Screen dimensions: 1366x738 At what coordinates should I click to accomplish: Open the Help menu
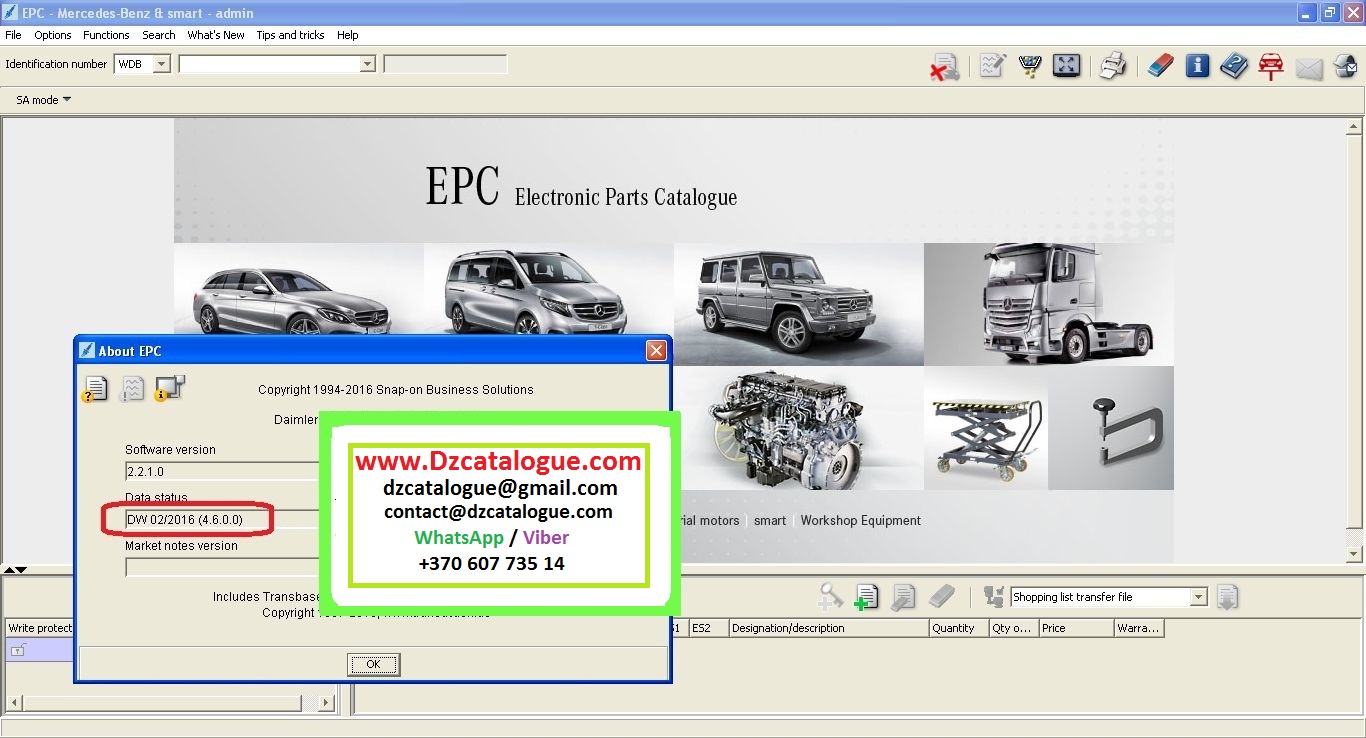(x=347, y=35)
